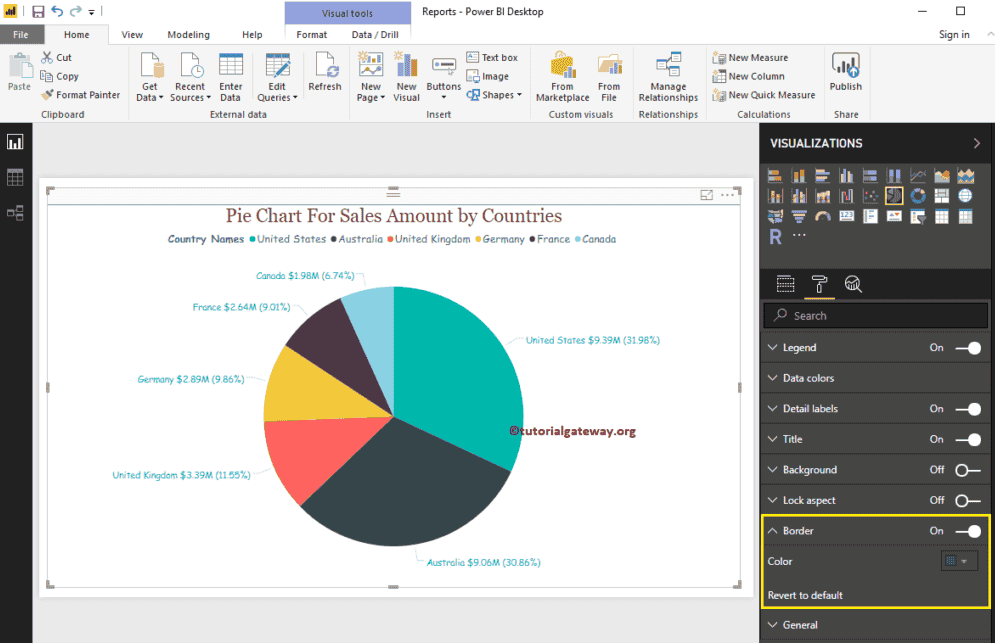Turn on the Background toggle
Viewport: 995px width, 643px height.
968,470
